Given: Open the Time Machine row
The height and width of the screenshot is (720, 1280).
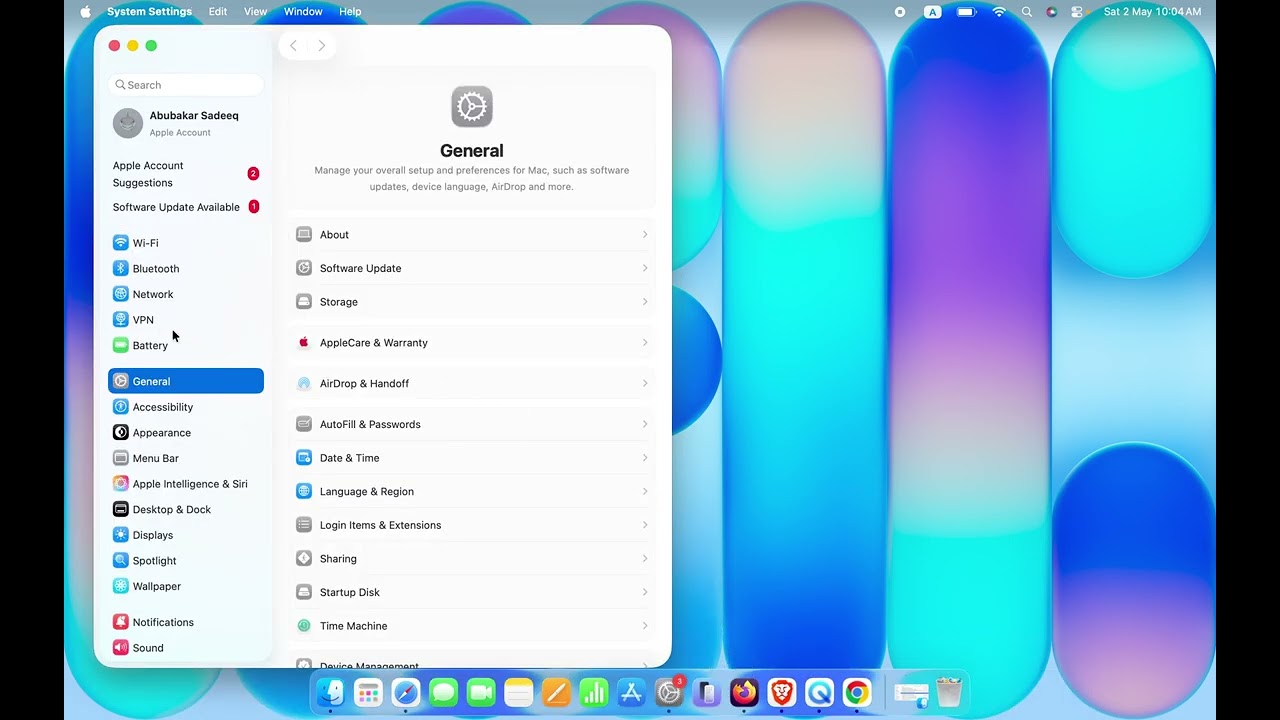Looking at the screenshot, I should [x=472, y=626].
